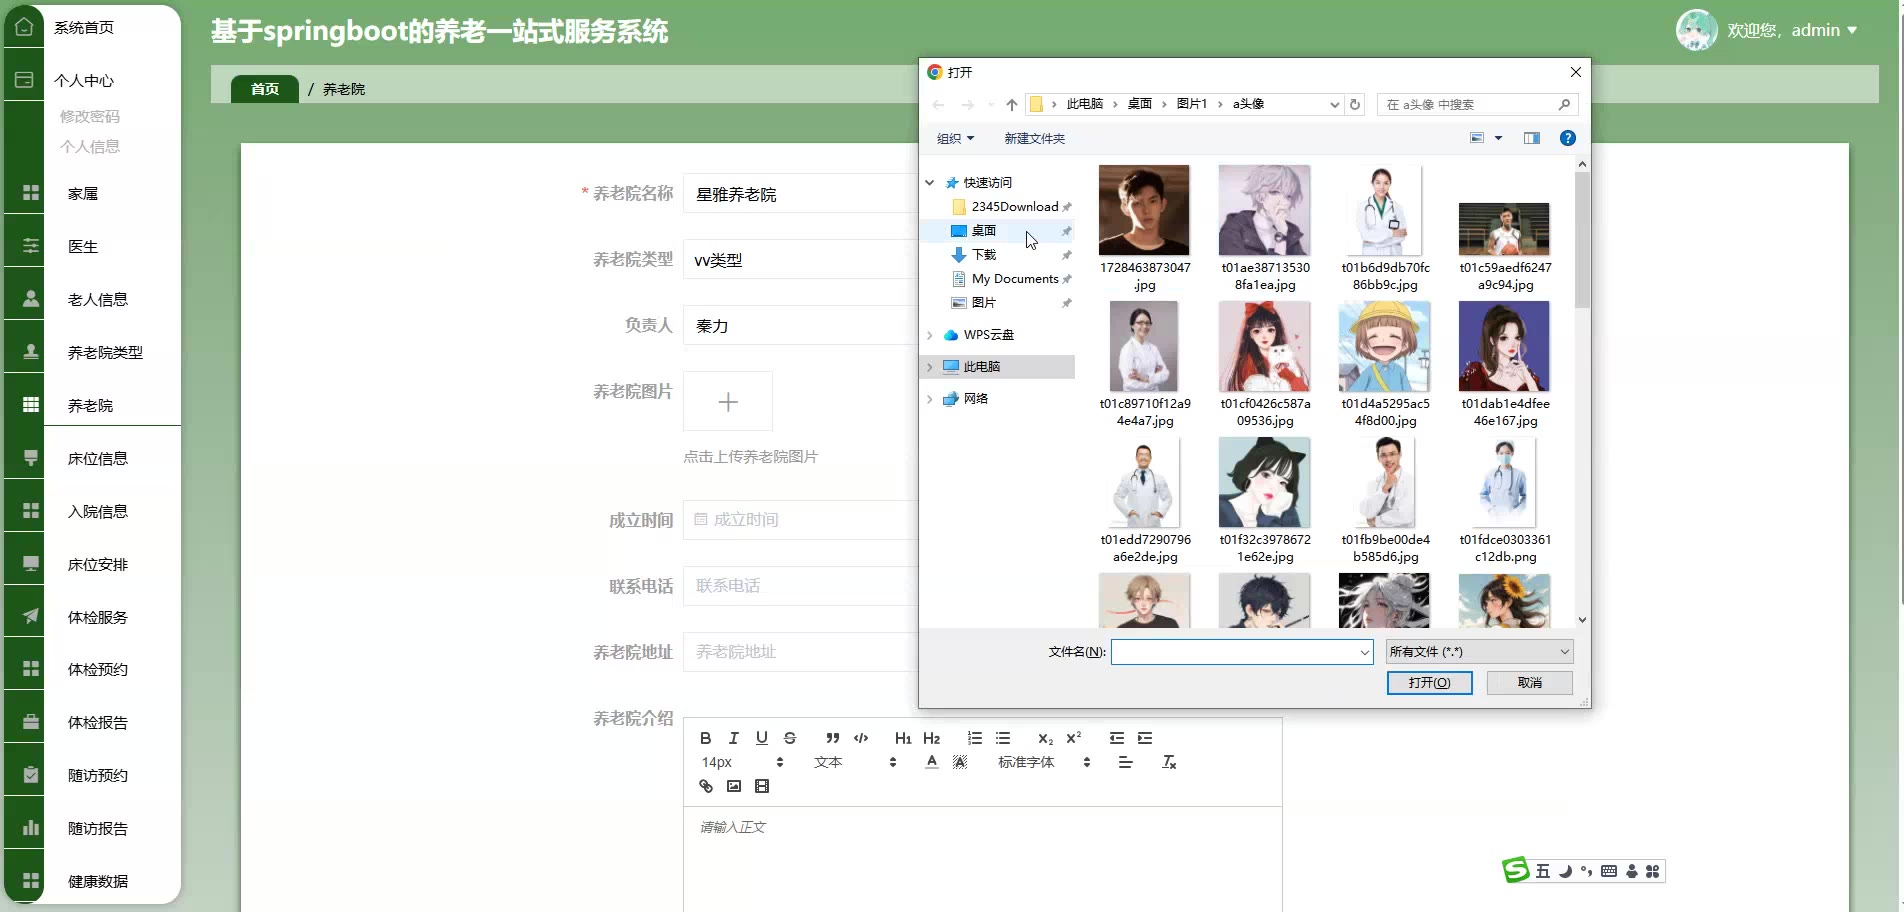Expand the 此电脑 tree node

coord(930,367)
